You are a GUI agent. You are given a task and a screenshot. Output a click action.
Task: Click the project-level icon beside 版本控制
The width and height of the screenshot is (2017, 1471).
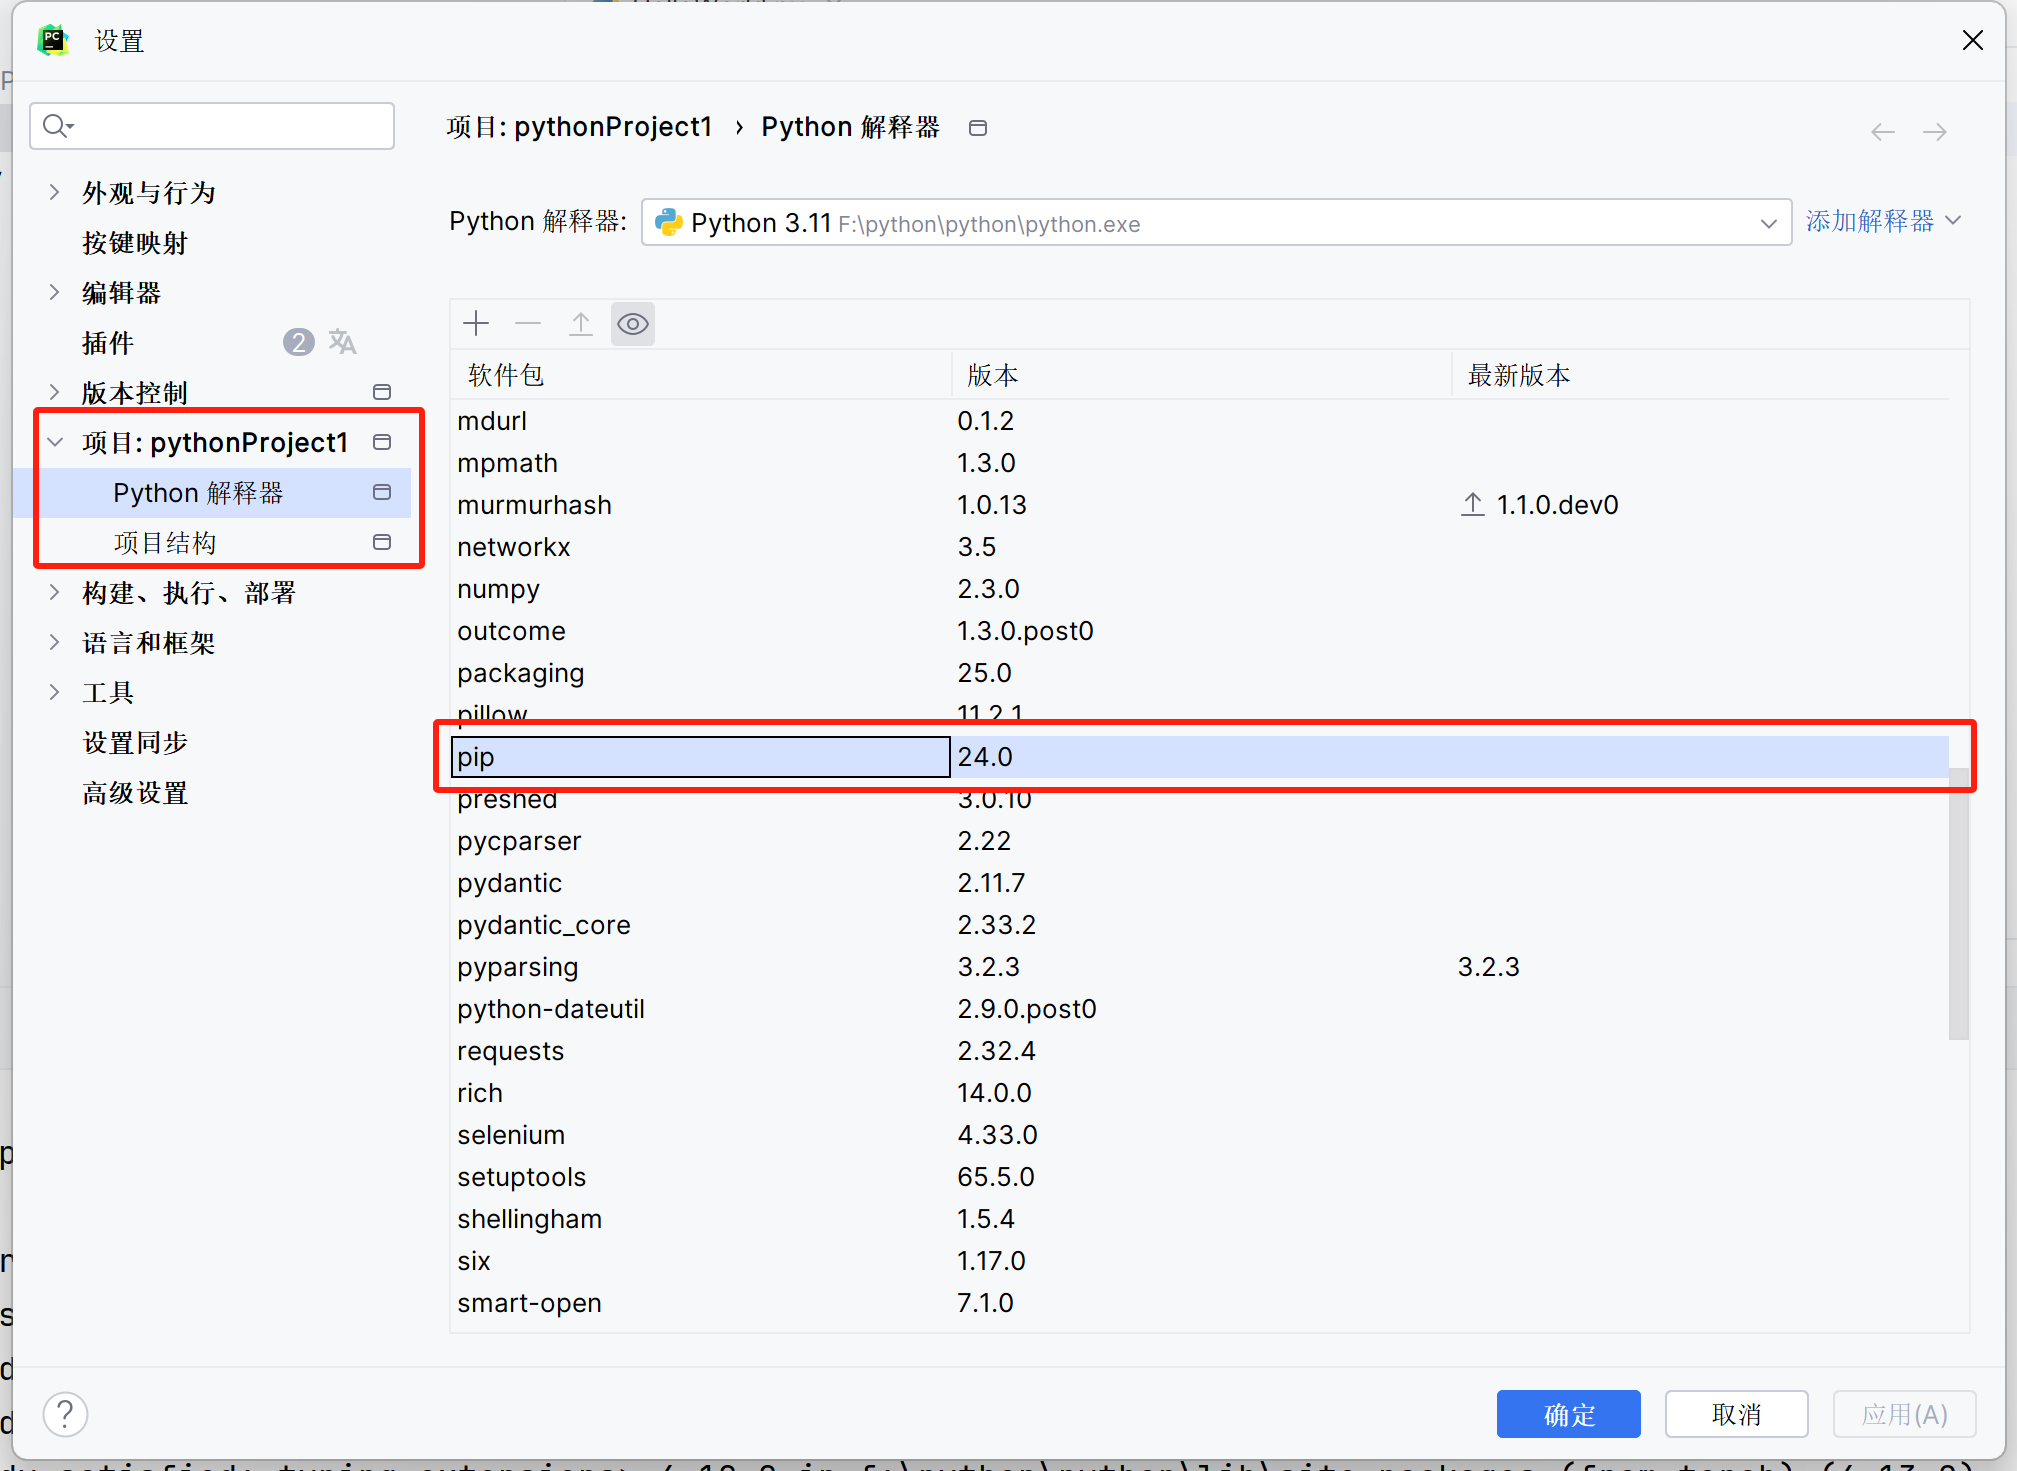pyautogui.click(x=382, y=392)
